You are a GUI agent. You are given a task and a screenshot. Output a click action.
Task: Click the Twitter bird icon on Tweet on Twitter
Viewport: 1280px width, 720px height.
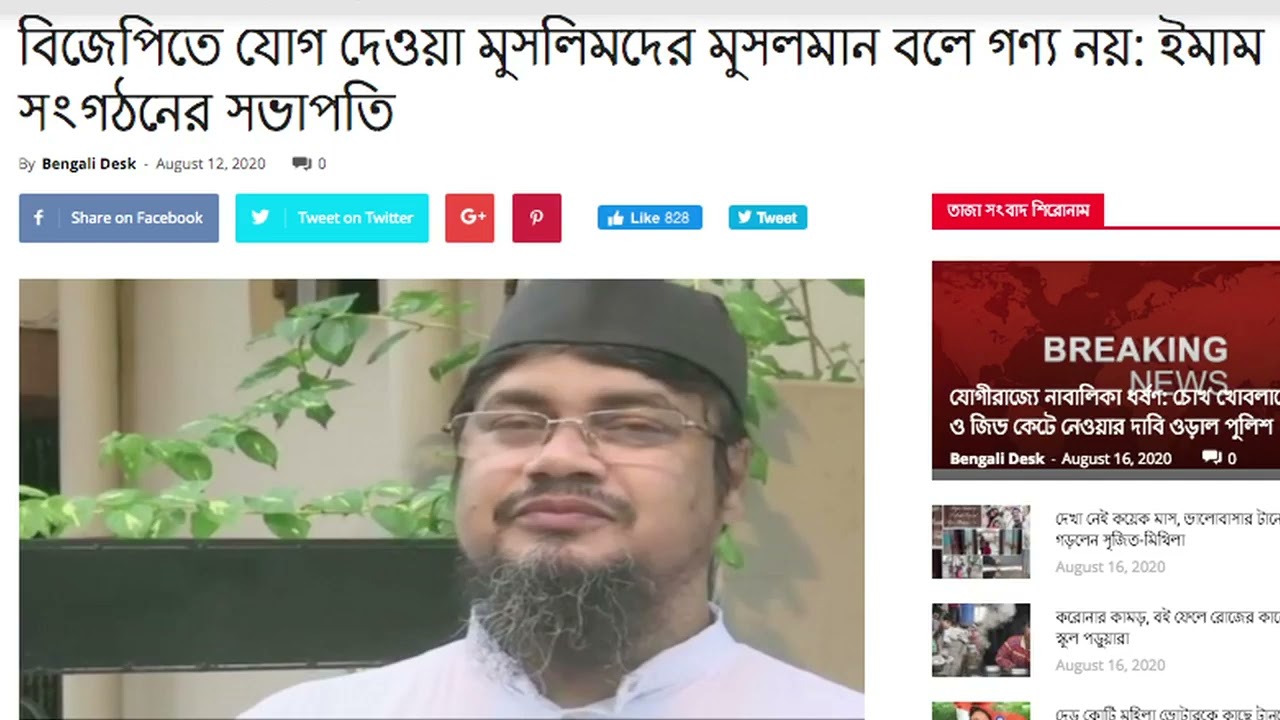coord(260,218)
